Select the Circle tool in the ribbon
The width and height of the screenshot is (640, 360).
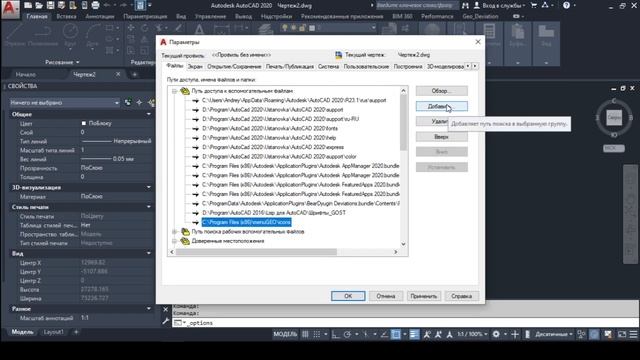[x=70, y=34]
